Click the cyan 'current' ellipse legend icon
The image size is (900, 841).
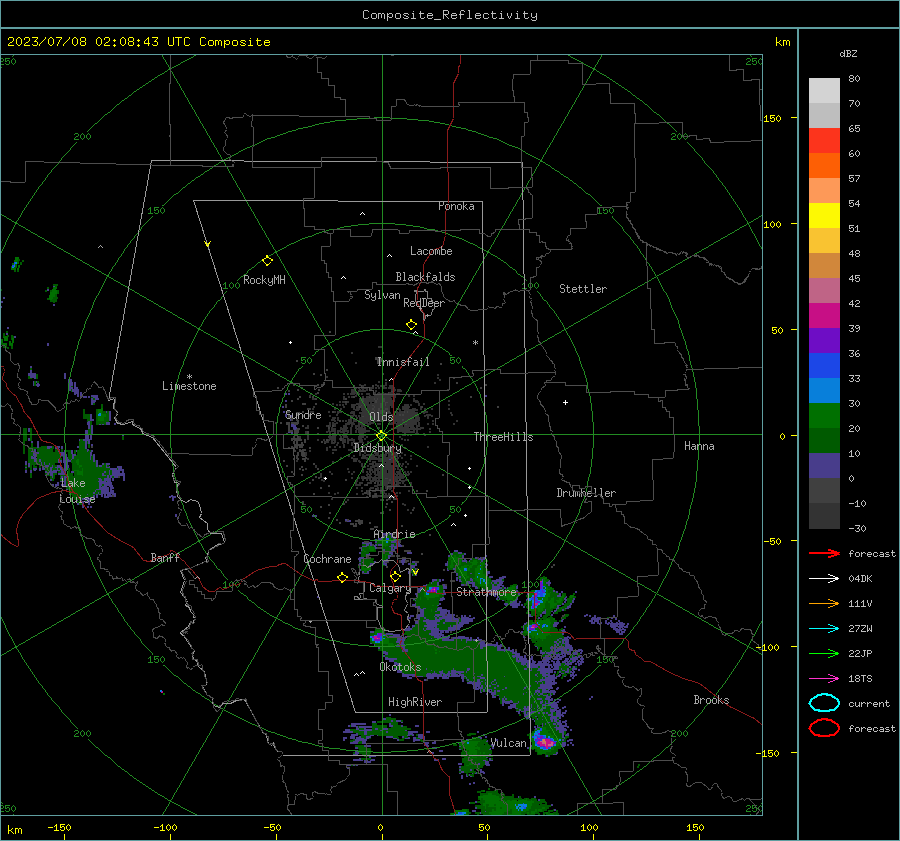(824, 703)
